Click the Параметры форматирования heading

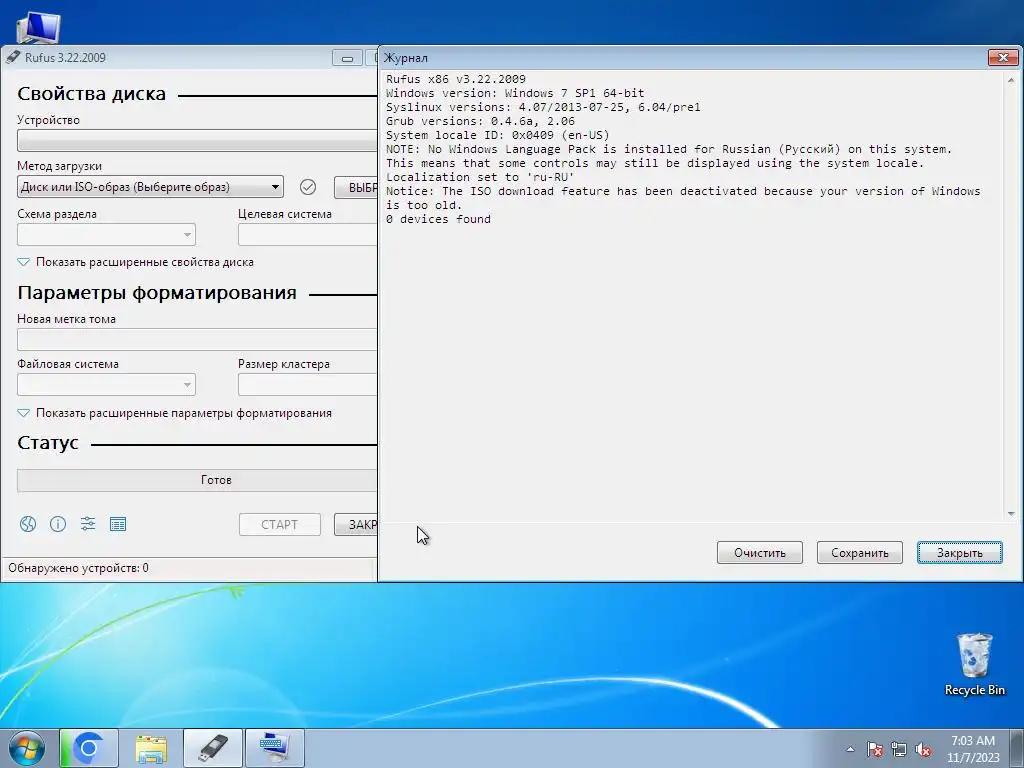(157, 293)
